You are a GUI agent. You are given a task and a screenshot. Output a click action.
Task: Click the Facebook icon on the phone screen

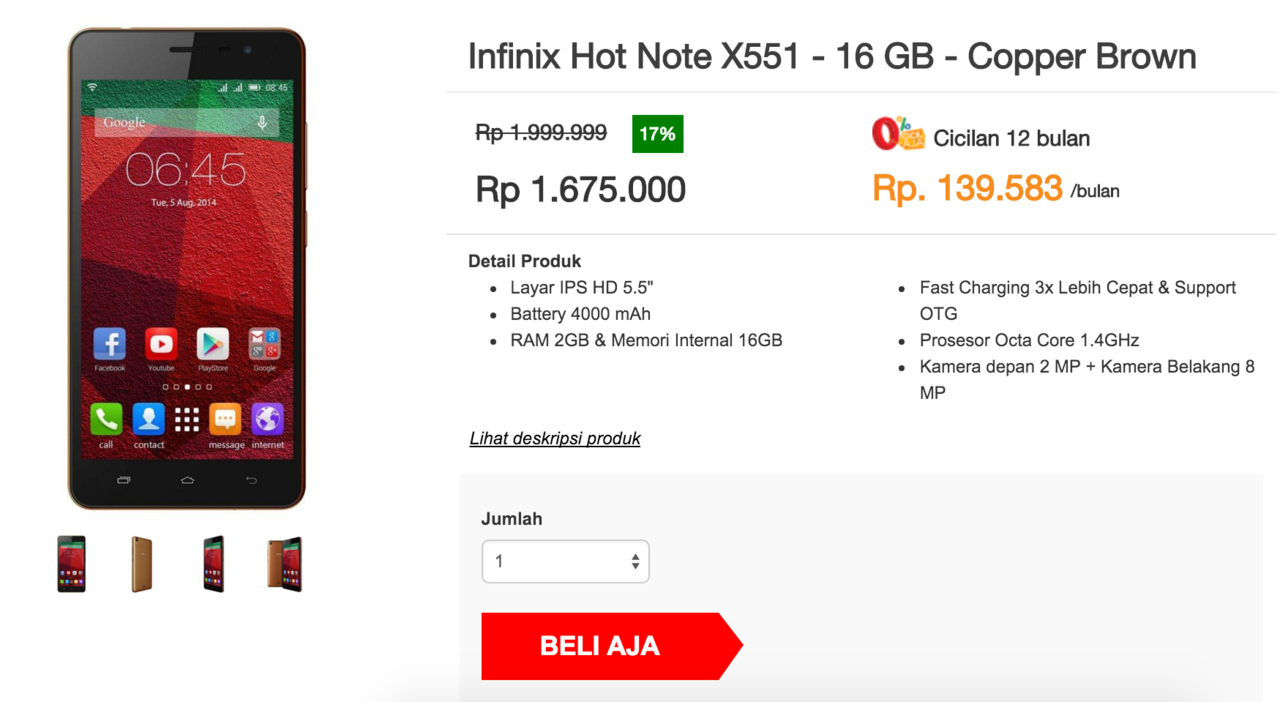pos(109,344)
